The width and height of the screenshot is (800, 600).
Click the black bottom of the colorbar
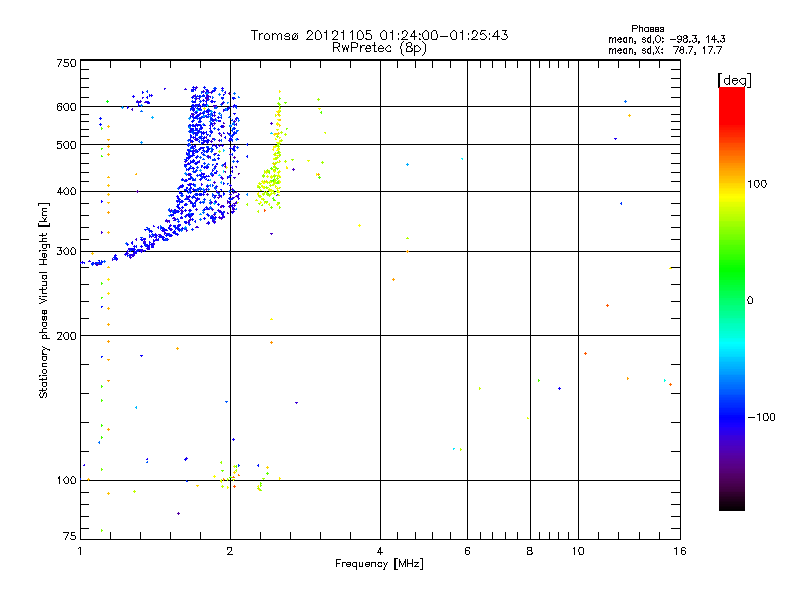click(732, 503)
